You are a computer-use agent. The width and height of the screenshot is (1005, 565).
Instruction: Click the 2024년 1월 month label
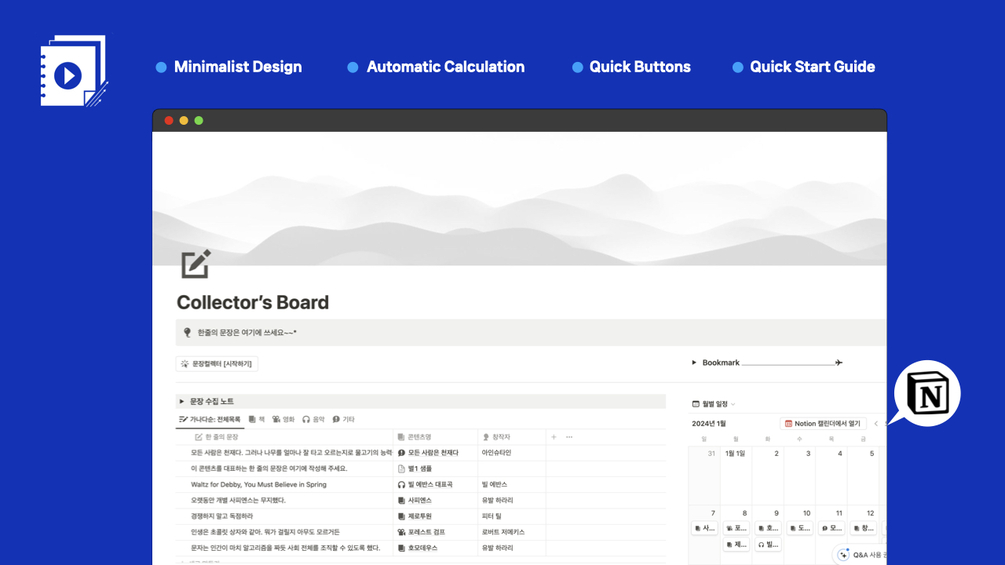[709, 423]
